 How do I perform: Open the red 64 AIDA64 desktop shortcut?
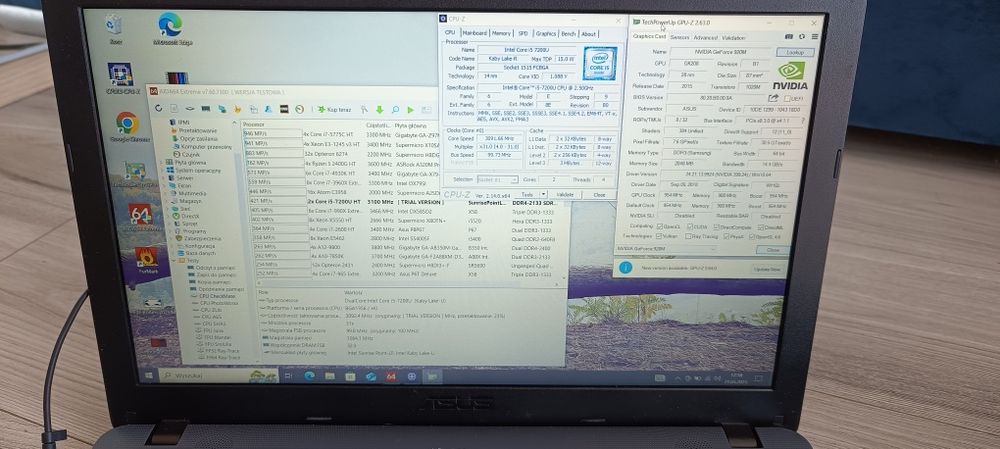[140, 214]
